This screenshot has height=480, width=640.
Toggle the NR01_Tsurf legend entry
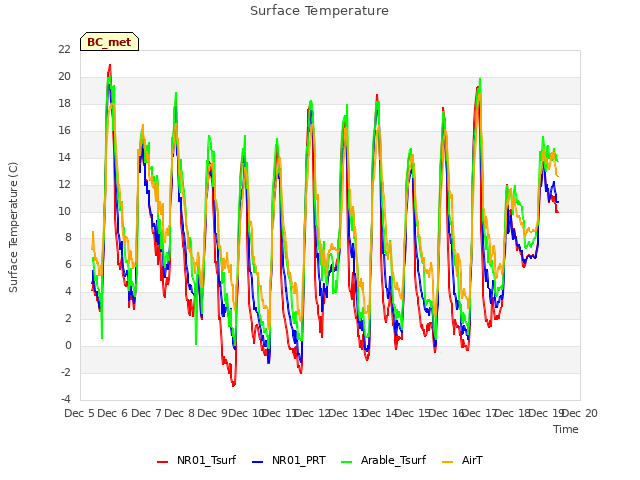197,460
